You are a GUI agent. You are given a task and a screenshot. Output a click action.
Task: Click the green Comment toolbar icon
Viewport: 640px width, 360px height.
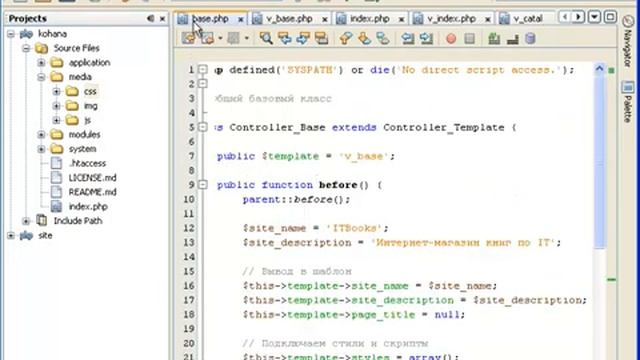(494, 38)
